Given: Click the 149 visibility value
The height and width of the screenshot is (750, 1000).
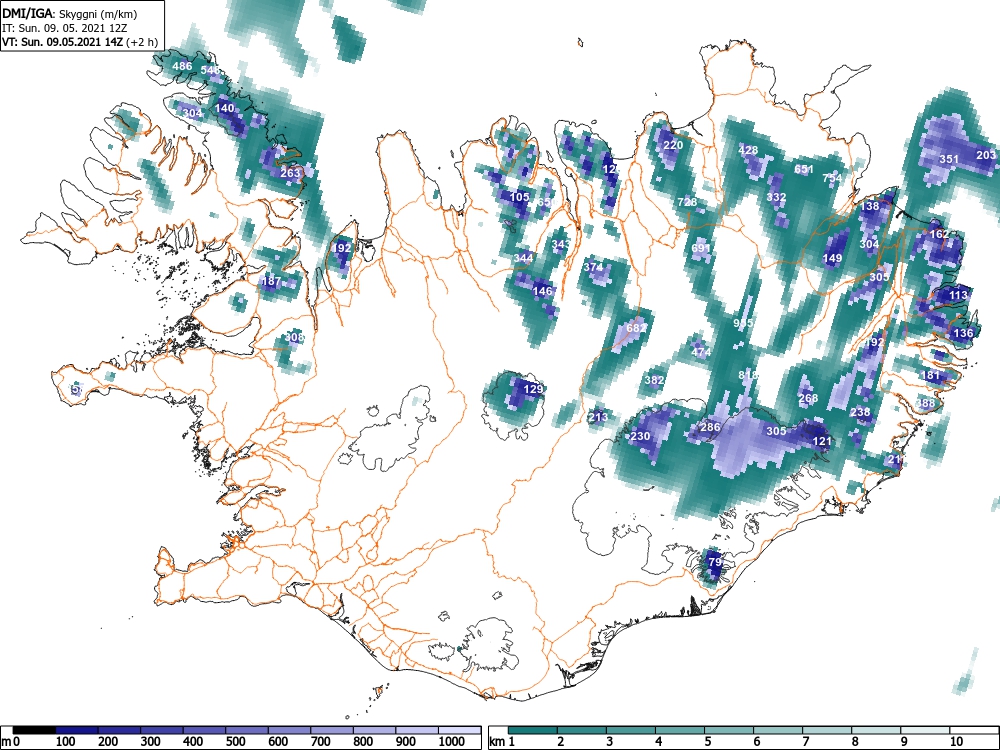Looking at the screenshot, I should [x=832, y=258].
